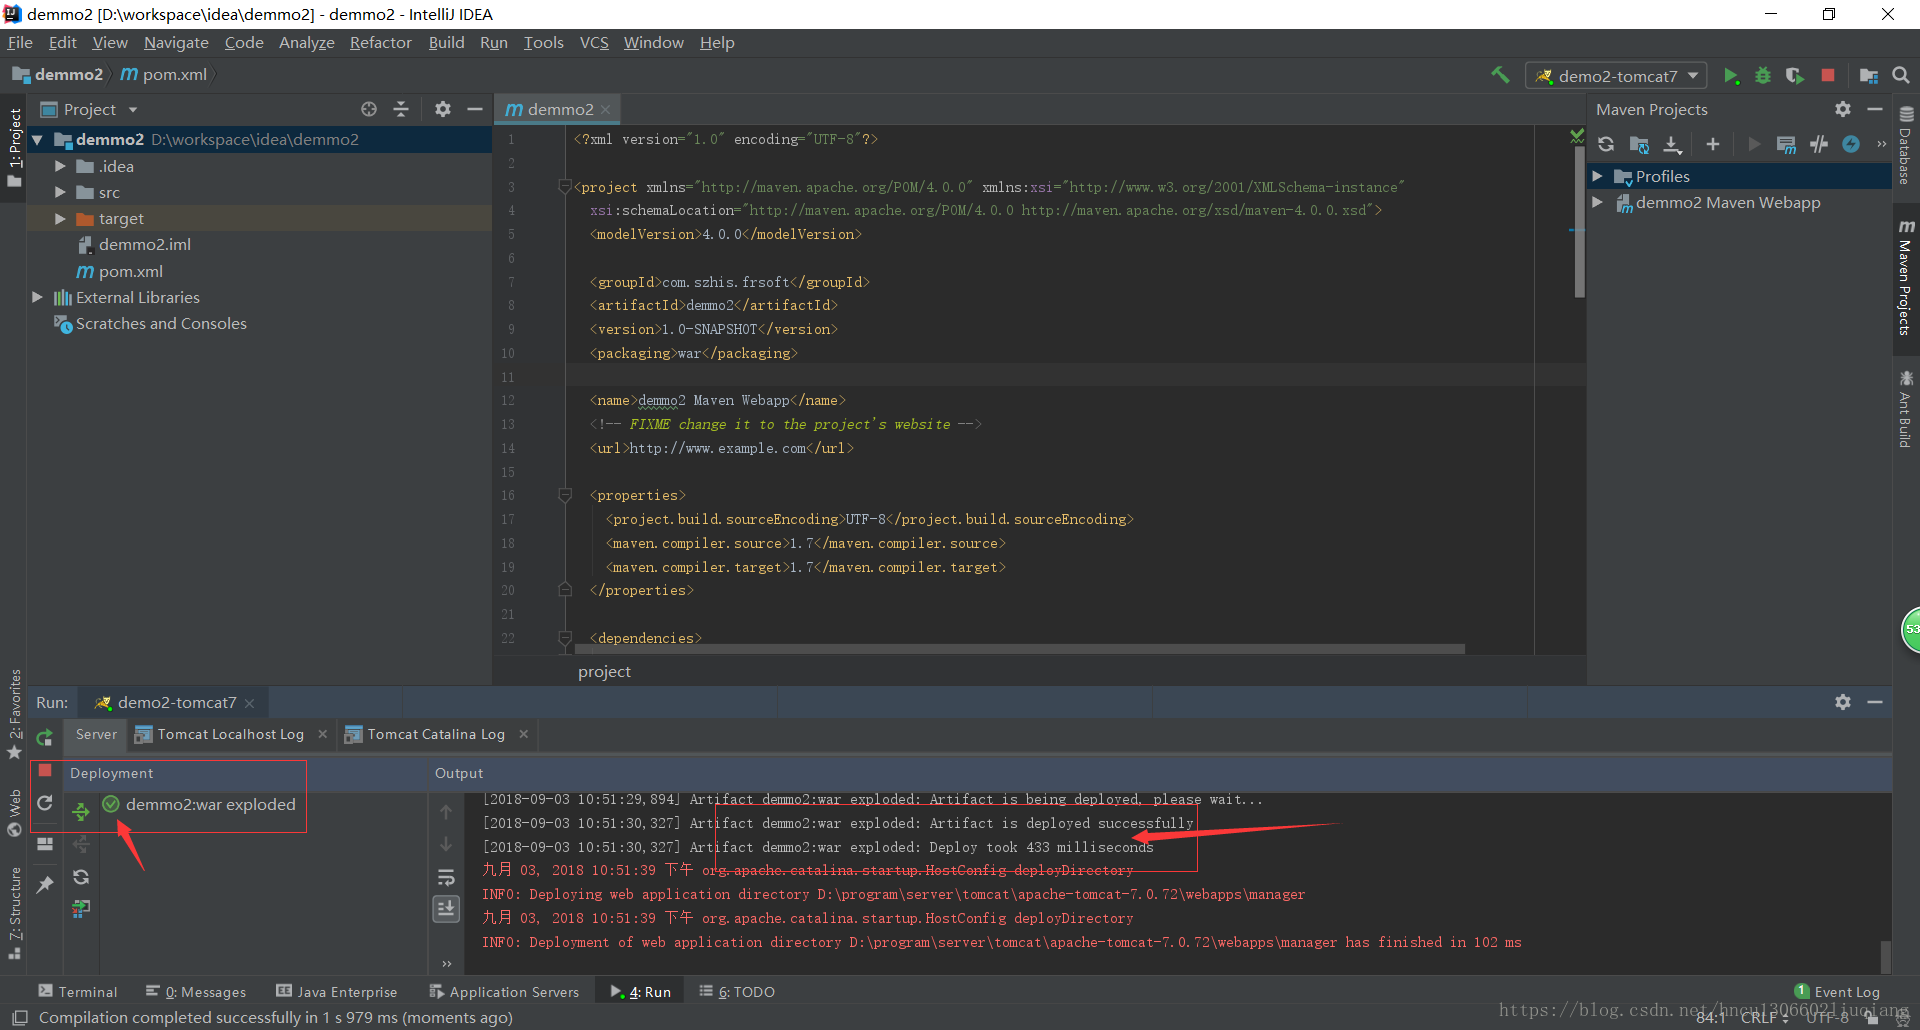Click the Search Everywhere magnifier icon

click(x=1901, y=76)
